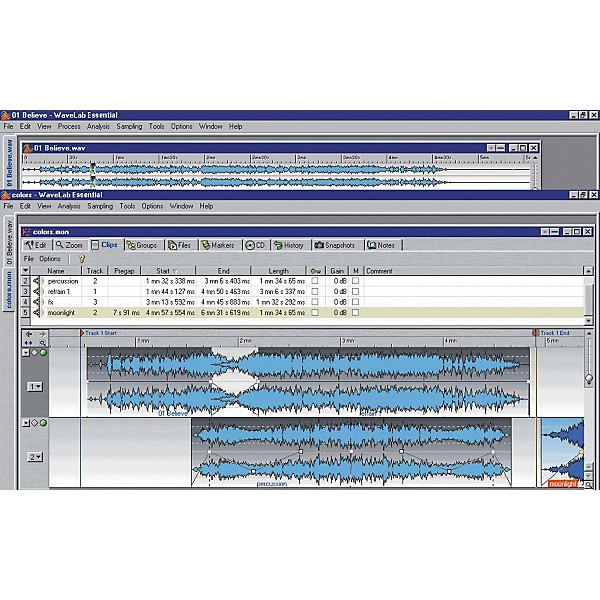Click the horizontal double-arrow zoom-out-full icon
This screenshot has height=600, width=600.
coord(28,343)
